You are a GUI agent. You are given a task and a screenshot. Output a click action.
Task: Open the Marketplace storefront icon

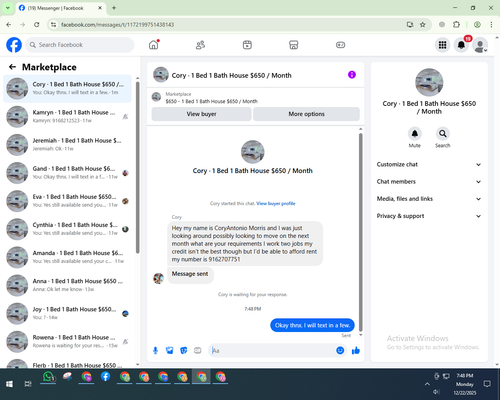293,45
